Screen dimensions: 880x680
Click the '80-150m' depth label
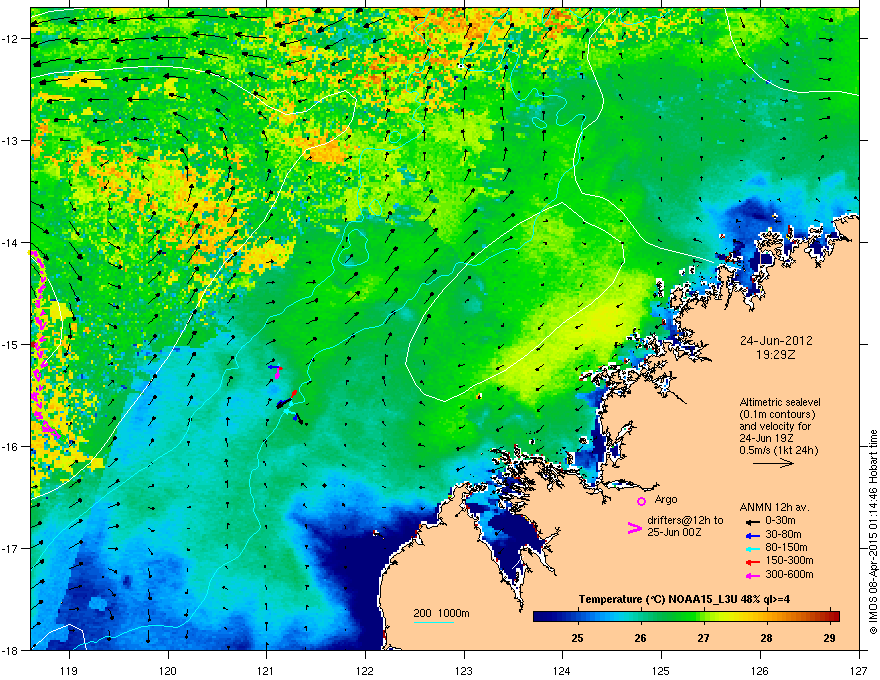point(786,548)
